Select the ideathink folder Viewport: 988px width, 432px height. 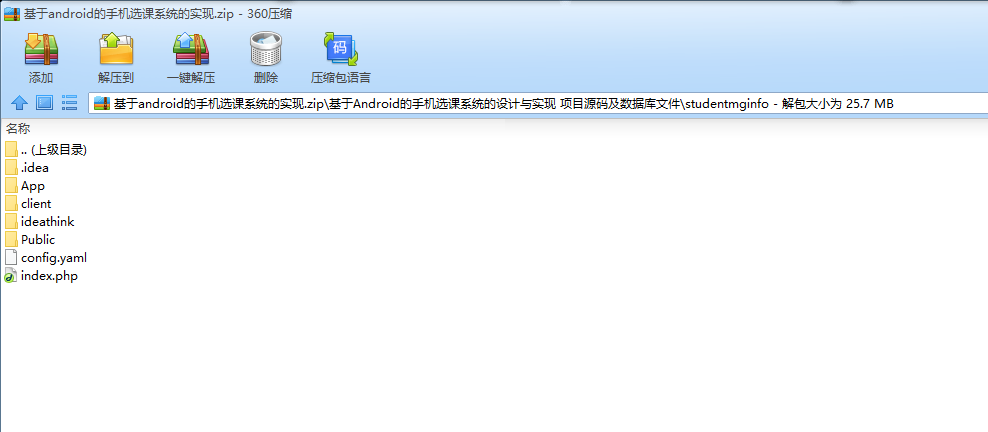[x=39, y=222]
